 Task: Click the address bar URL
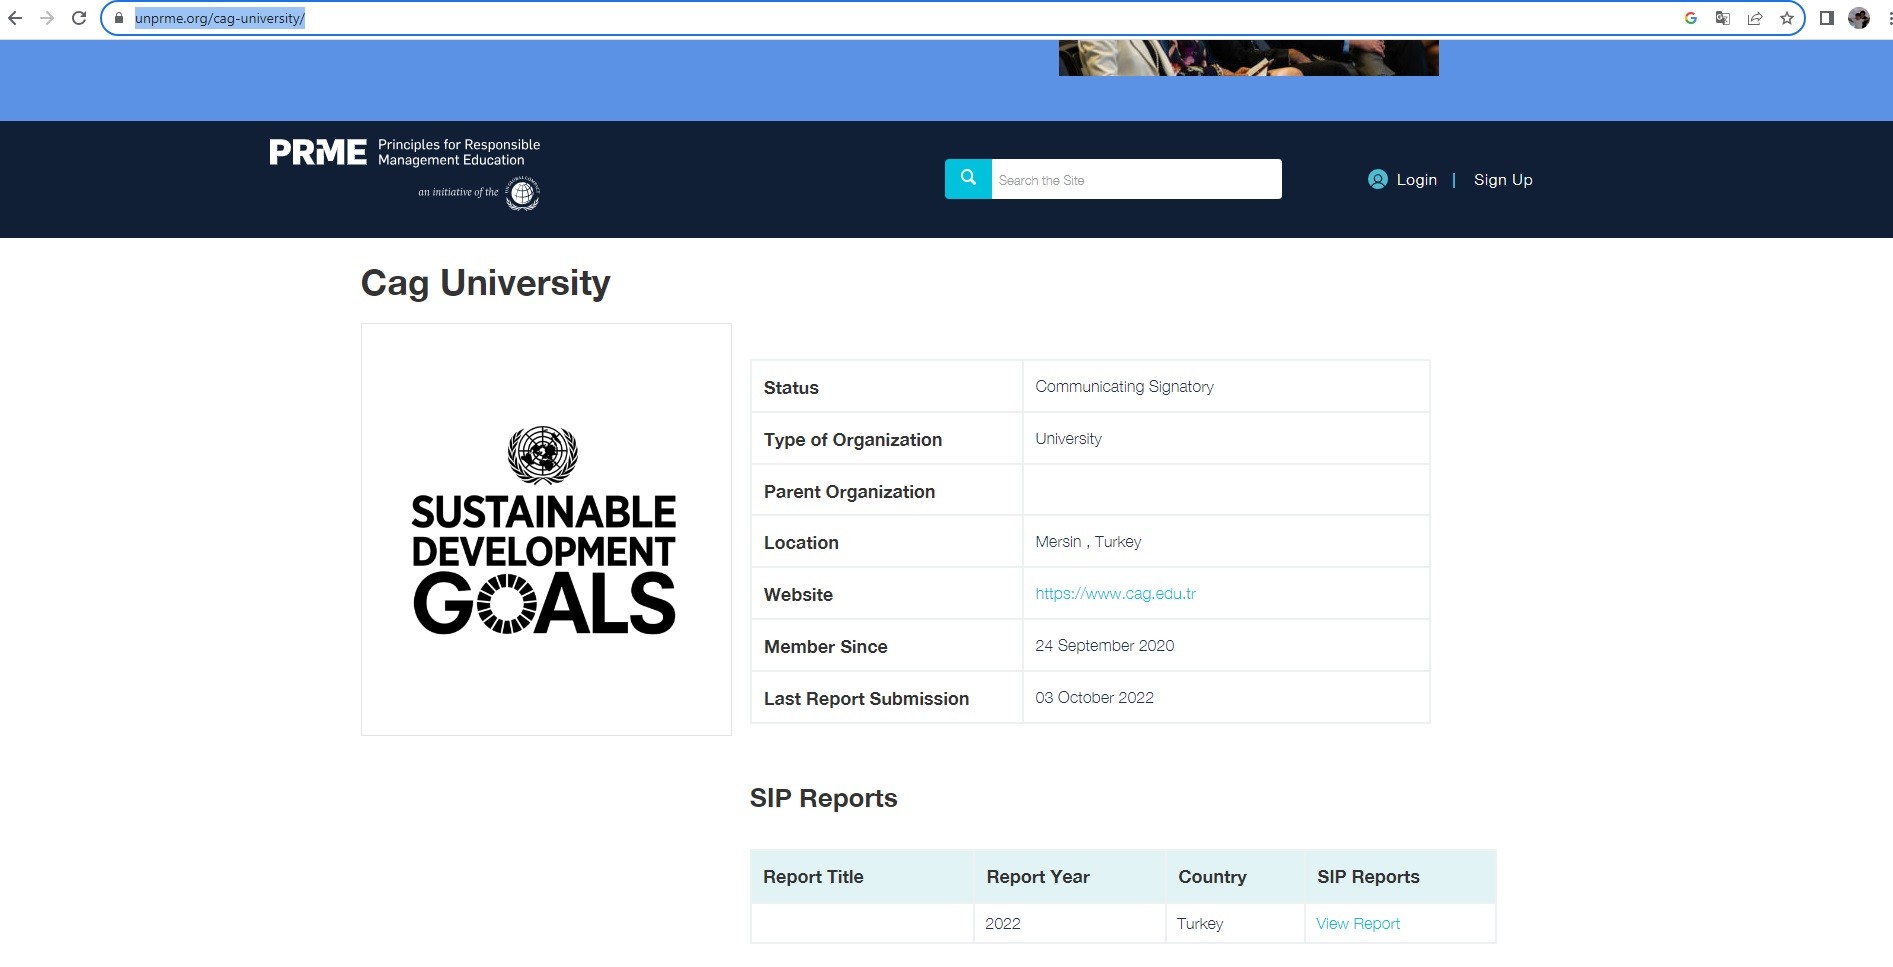[x=220, y=18]
